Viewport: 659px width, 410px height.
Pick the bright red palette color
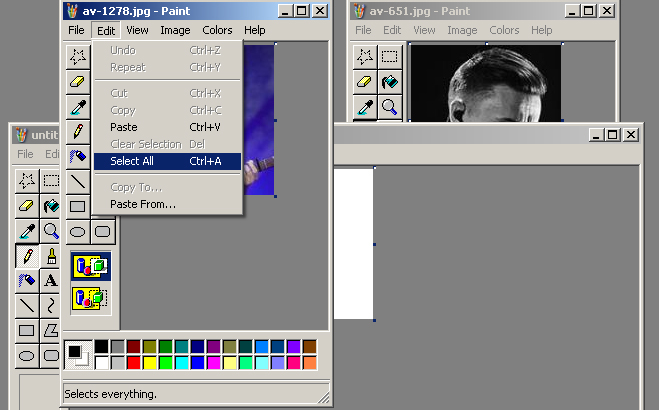(x=134, y=363)
